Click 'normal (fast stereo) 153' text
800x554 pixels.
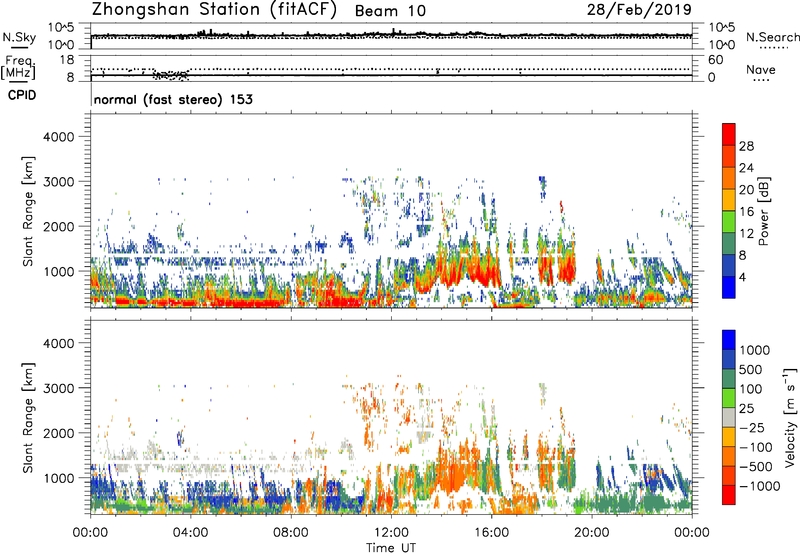pos(173,99)
